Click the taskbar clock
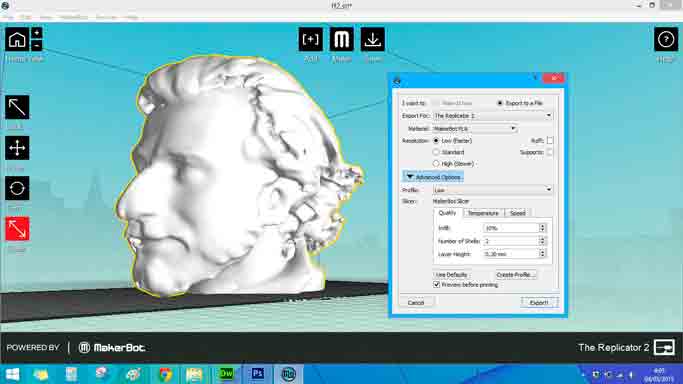The image size is (683, 384). pyautogui.click(x=659, y=374)
